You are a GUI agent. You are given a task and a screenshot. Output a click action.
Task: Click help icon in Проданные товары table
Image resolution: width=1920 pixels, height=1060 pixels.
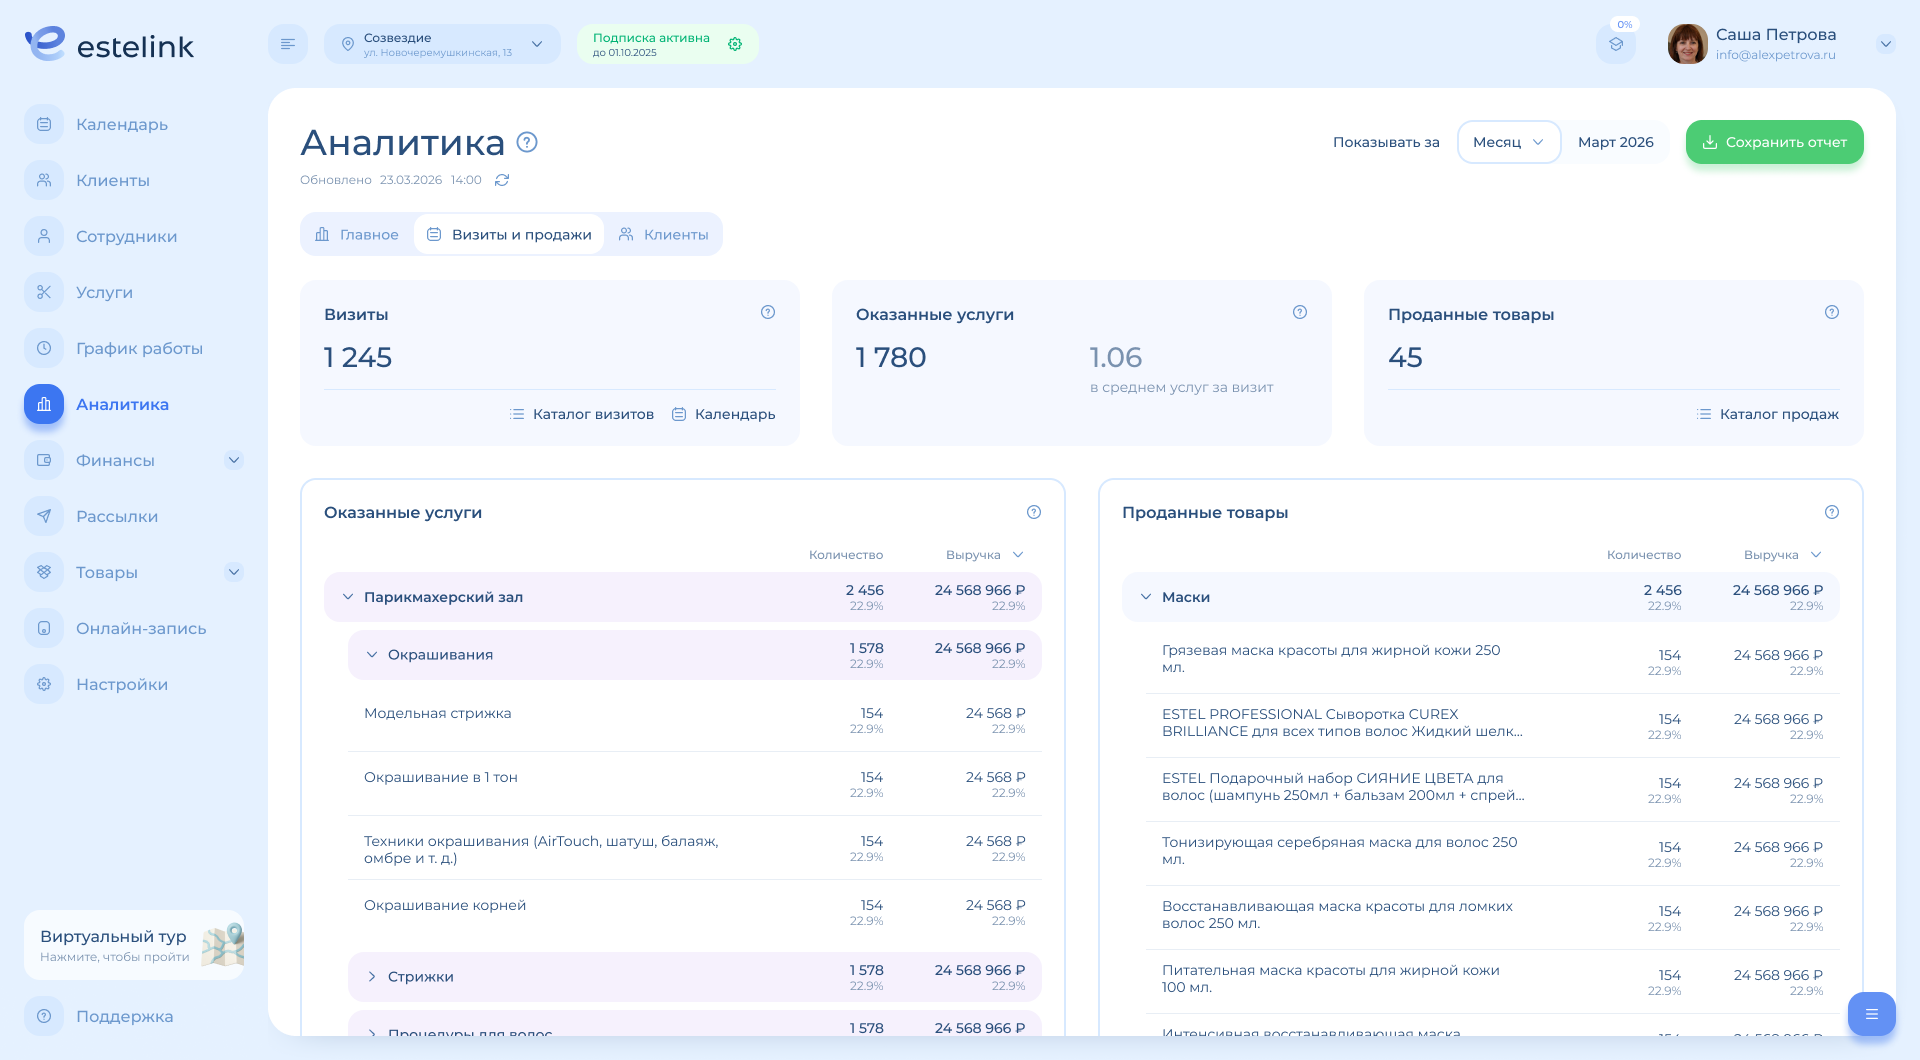1831,512
